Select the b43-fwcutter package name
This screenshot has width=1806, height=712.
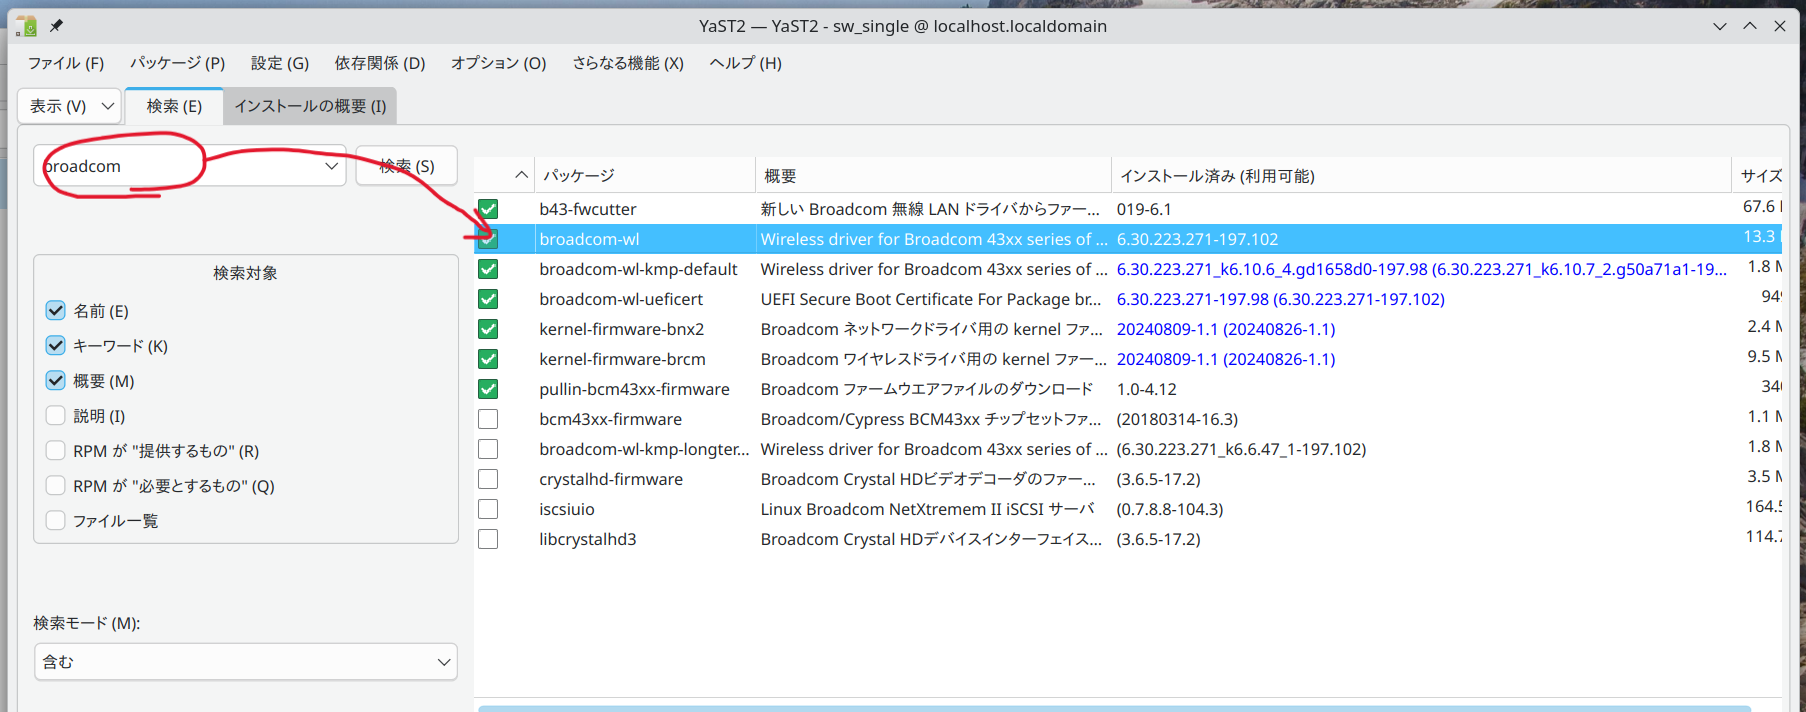[588, 209]
